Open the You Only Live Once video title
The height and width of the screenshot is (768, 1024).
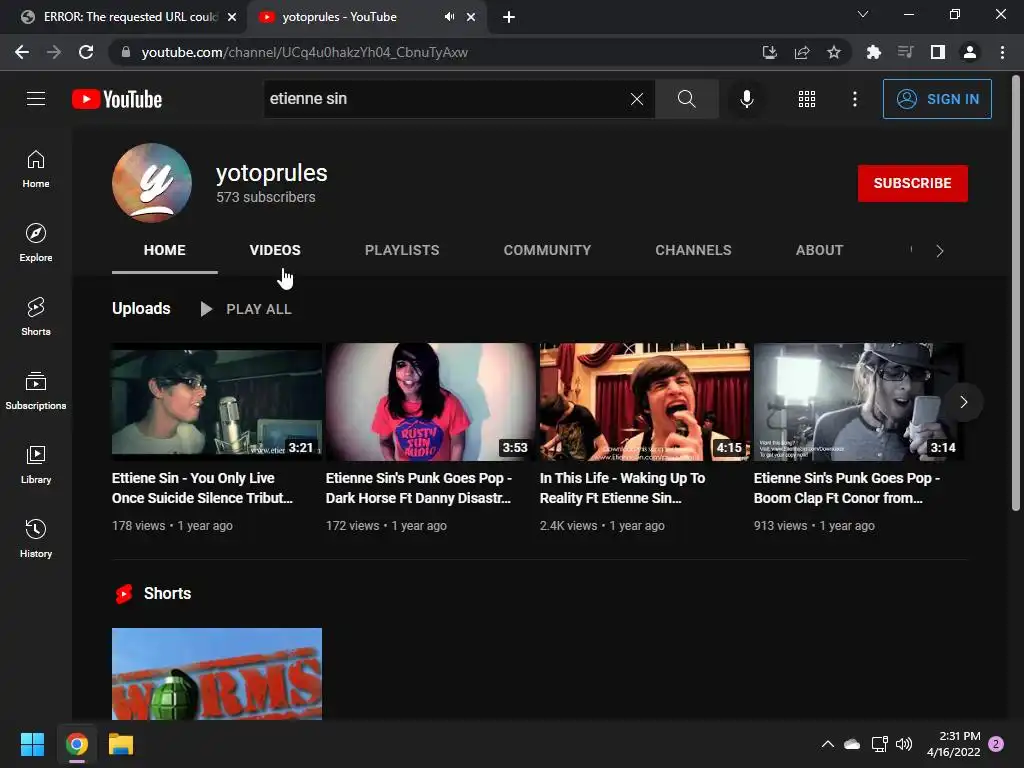coord(202,488)
